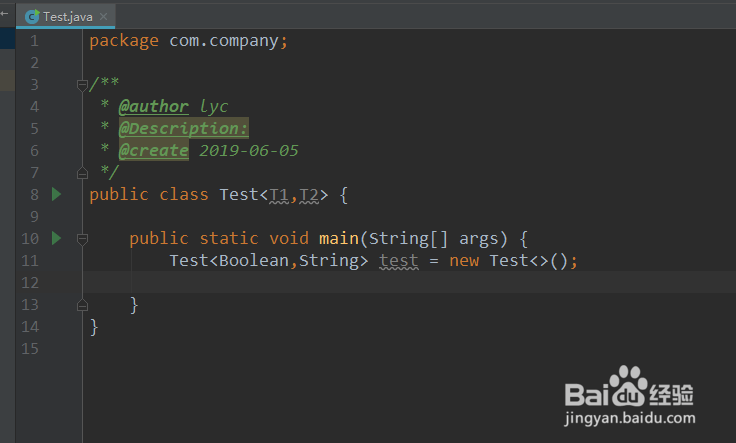Run class Test via gutter arrow on line 8
Viewport: 736px width, 443px height.
tap(56, 194)
